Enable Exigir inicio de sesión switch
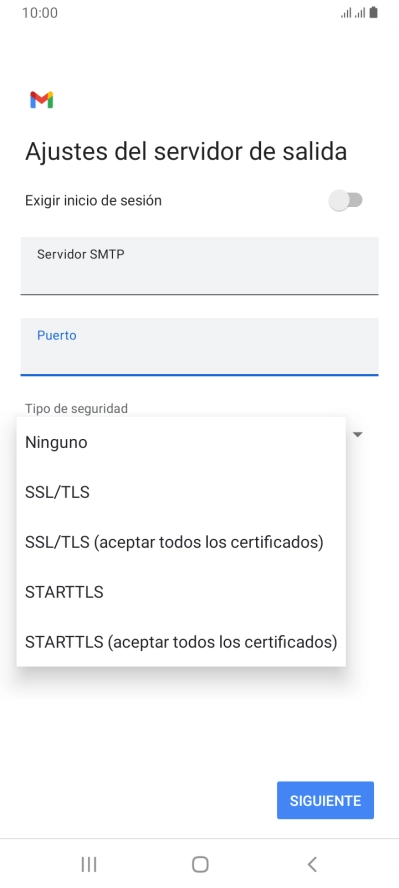Image resolution: width=399 pixels, height=888 pixels. (346, 200)
